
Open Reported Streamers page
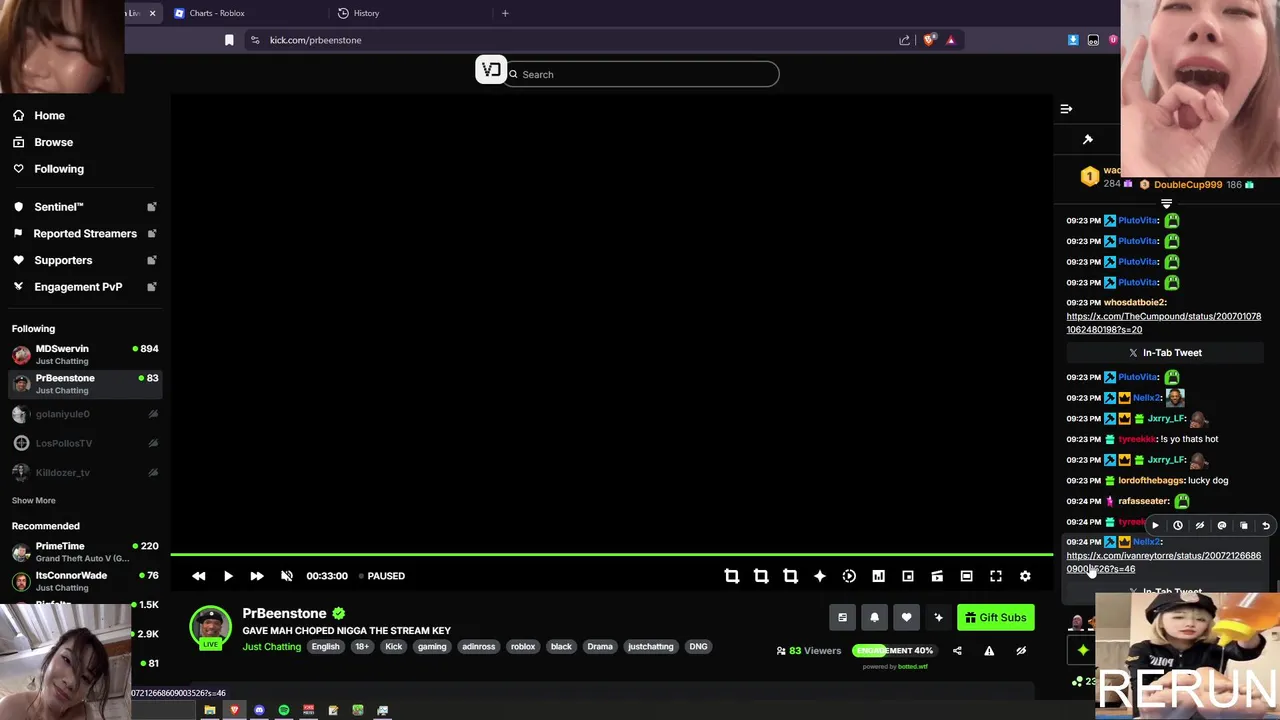(85, 234)
